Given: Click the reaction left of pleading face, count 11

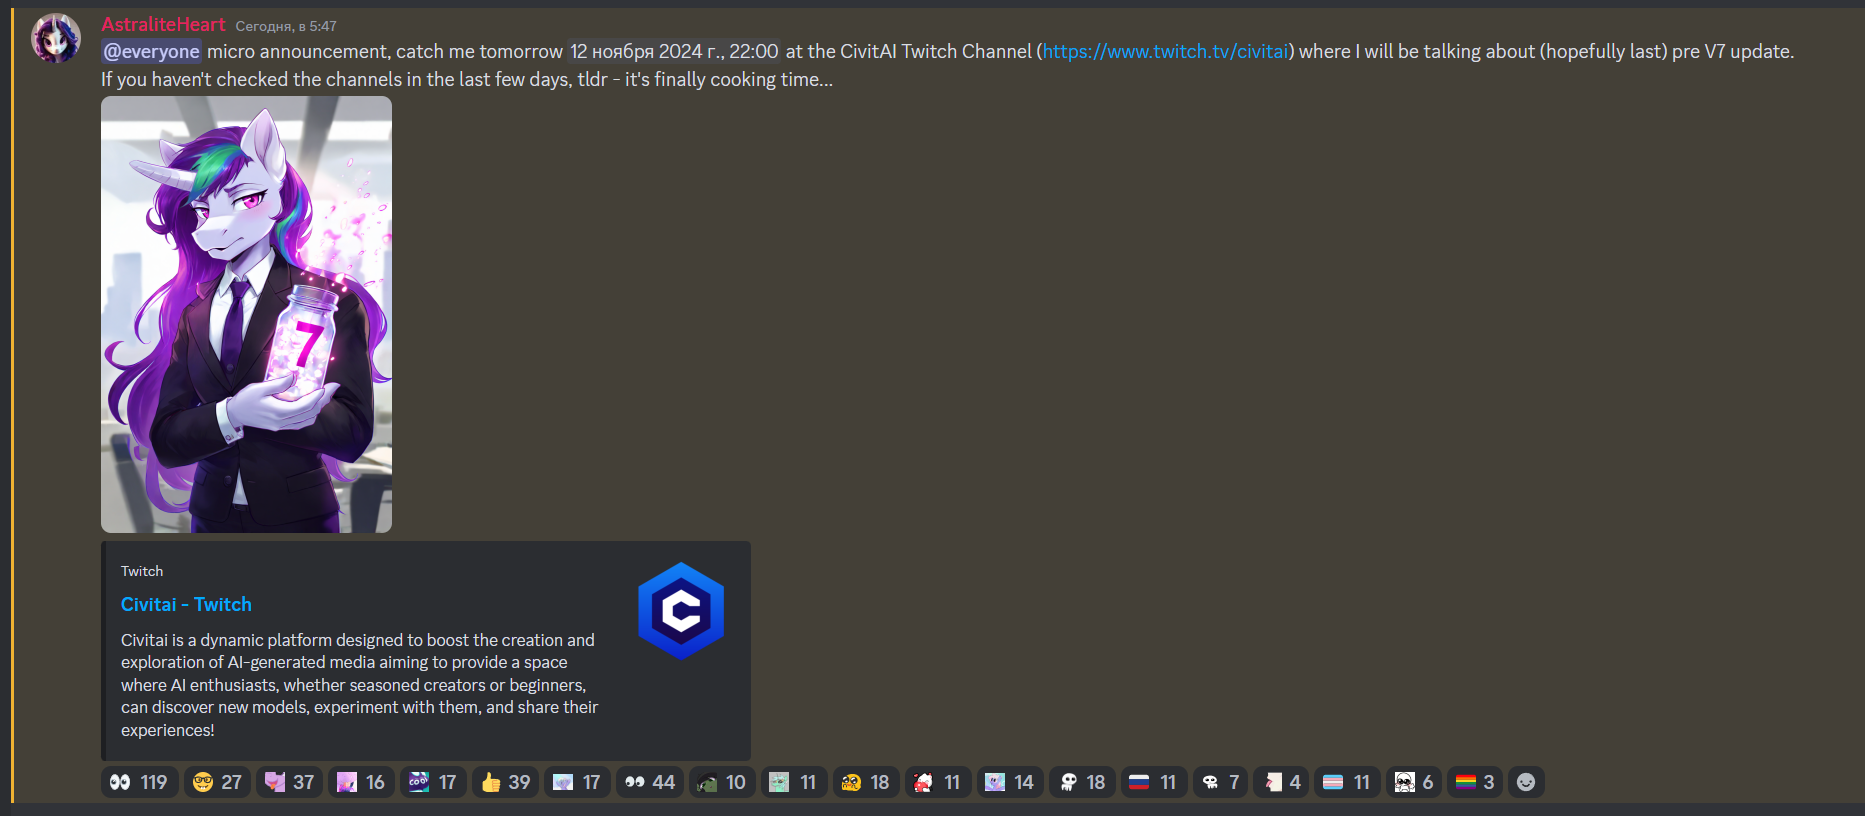Looking at the screenshot, I should point(794,782).
